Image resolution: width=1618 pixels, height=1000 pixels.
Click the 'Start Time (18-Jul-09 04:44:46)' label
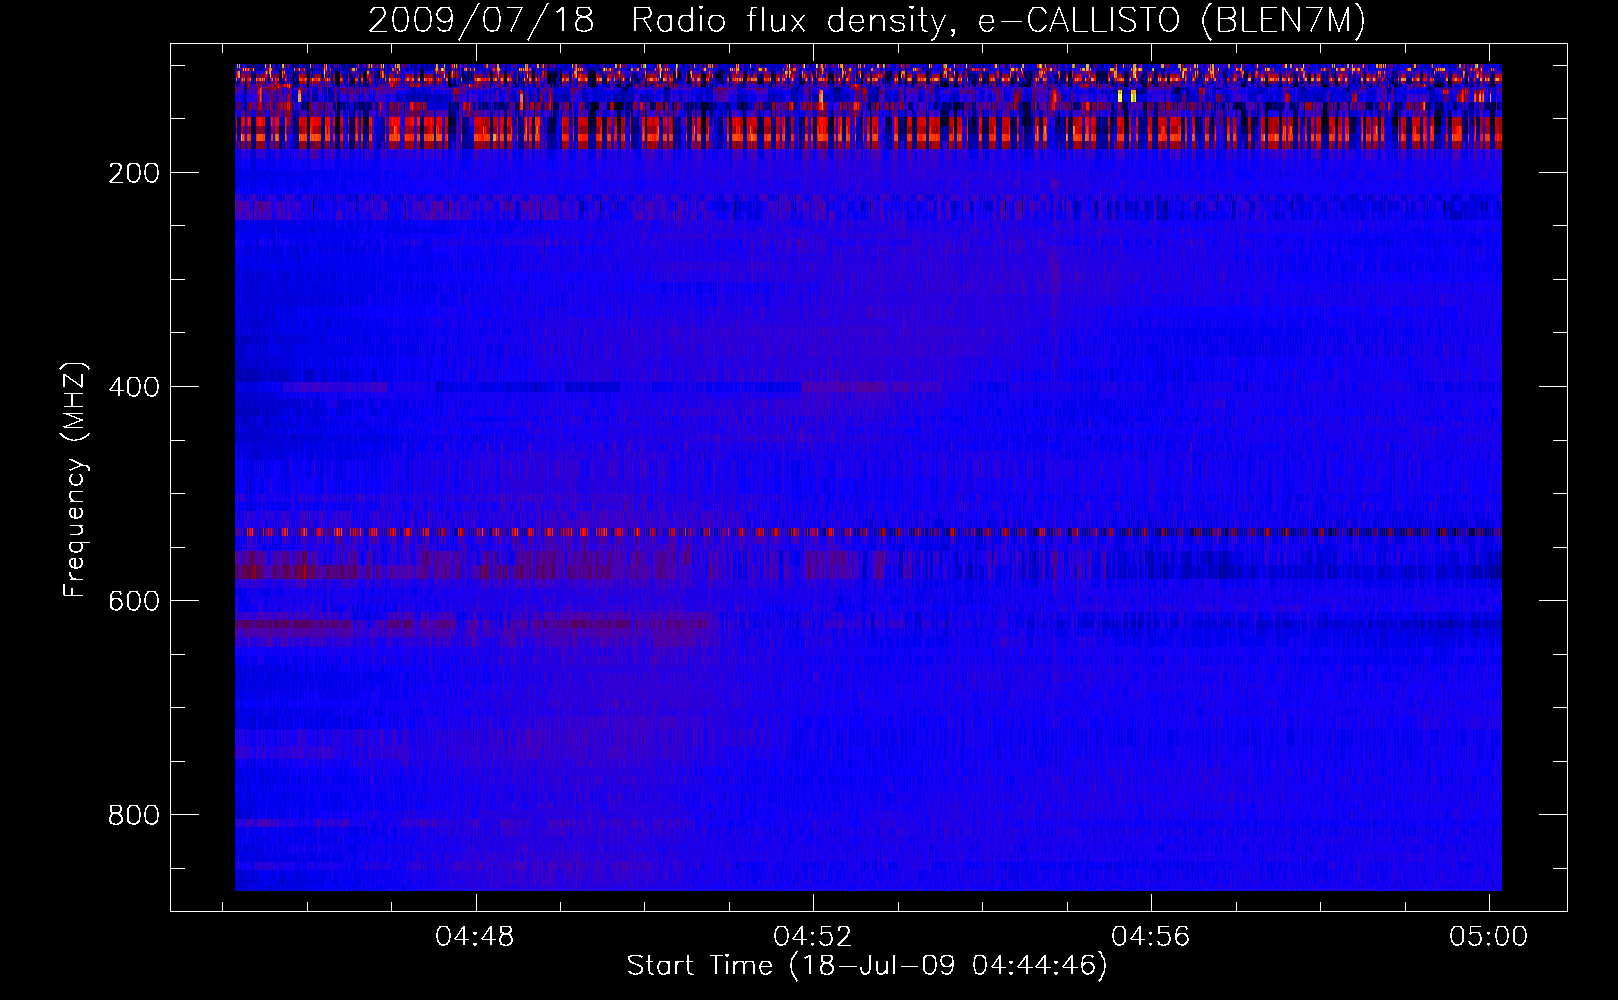(867, 966)
